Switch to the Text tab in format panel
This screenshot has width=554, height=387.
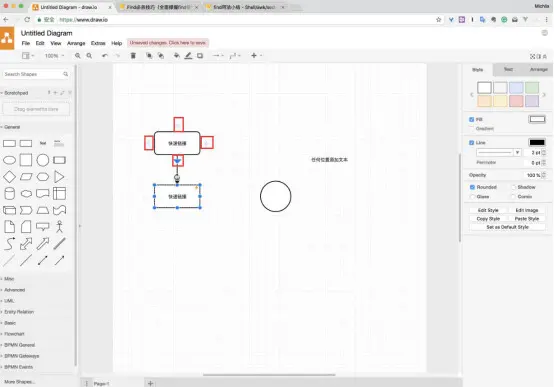pos(508,70)
